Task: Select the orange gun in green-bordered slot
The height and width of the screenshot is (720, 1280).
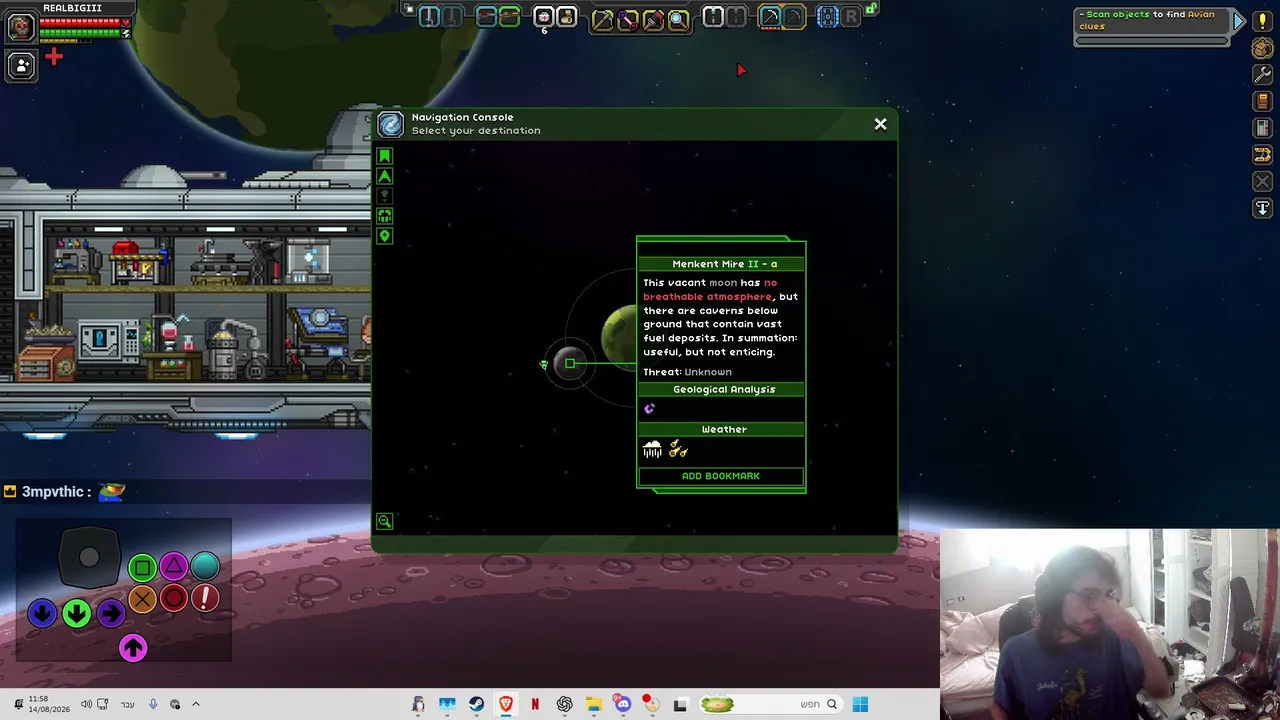Action: (x=509, y=17)
